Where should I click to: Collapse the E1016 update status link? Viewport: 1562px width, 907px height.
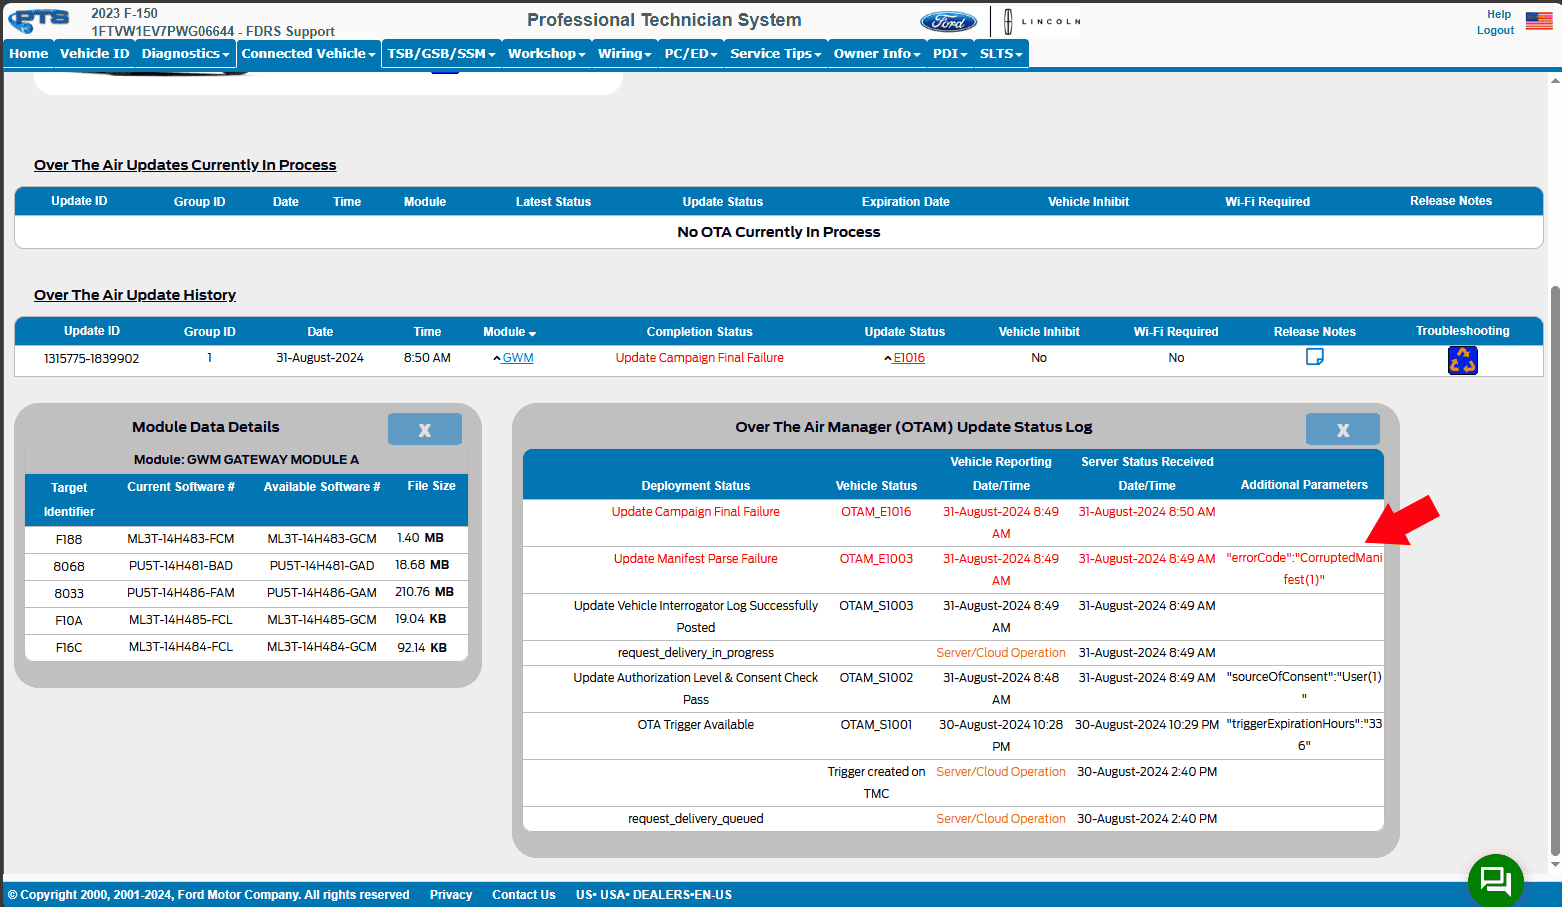907,358
